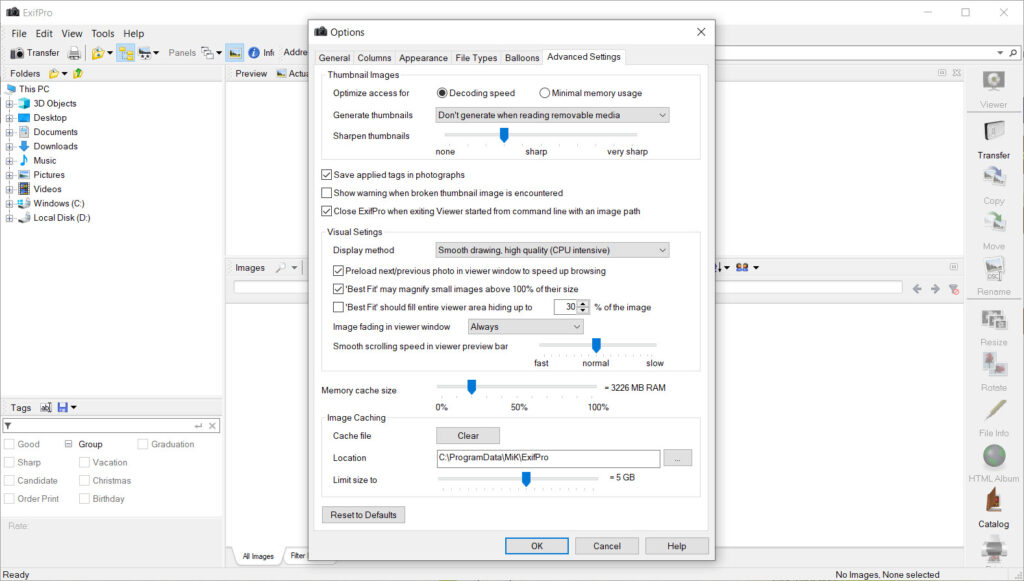The image size is (1024, 581).
Task: Toggle the preview pane toolbar icon
Action: tap(235, 53)
